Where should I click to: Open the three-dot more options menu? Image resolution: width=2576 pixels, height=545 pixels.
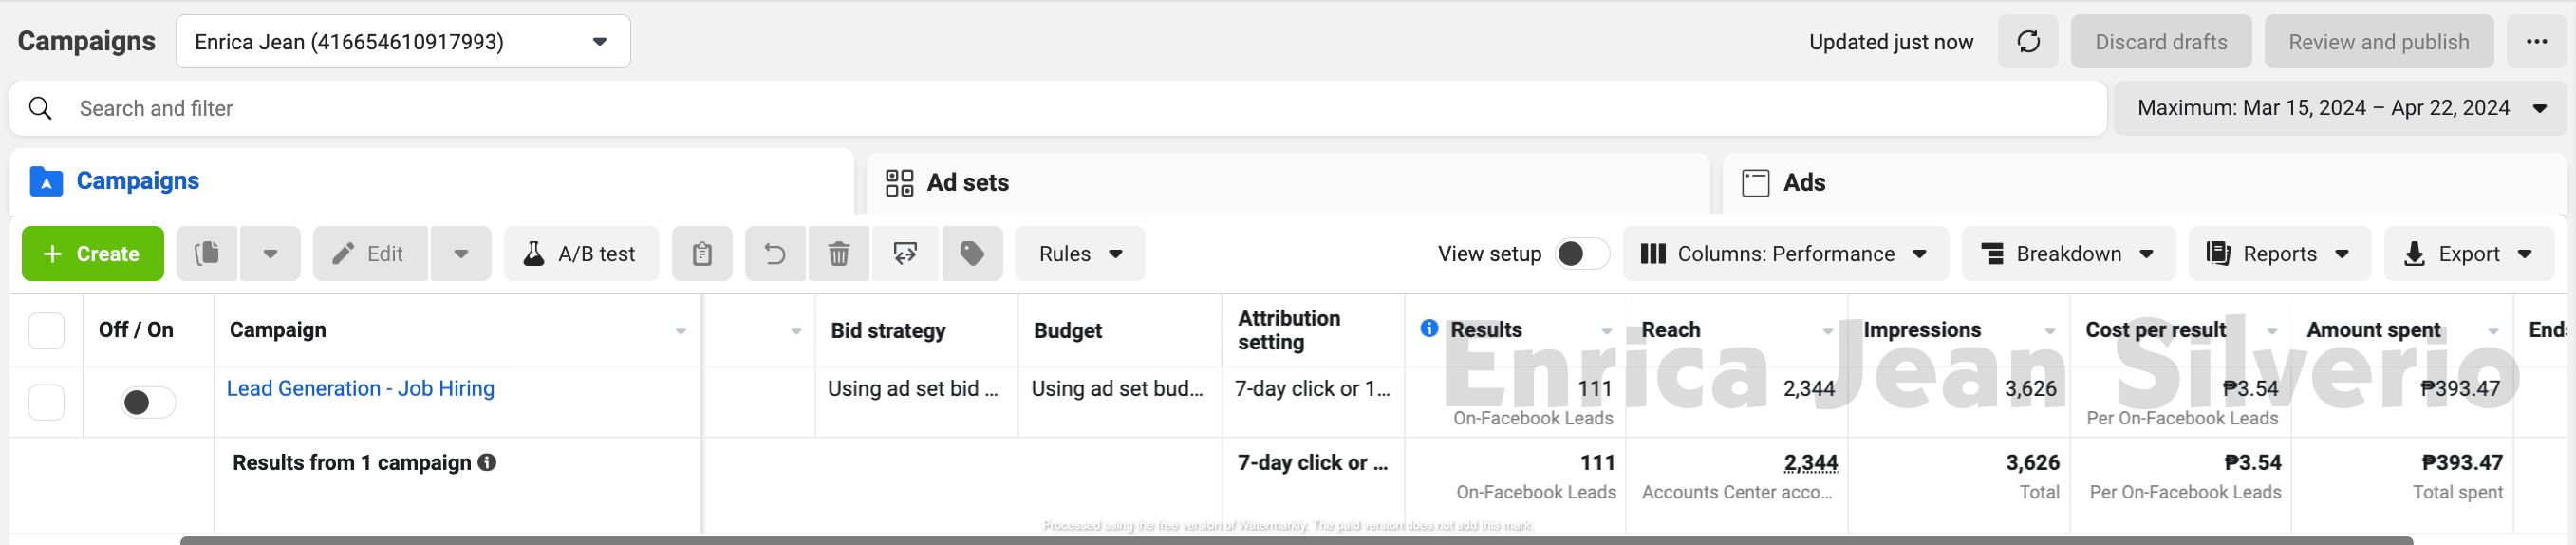pyautogui.click(x=2536, y=42)
